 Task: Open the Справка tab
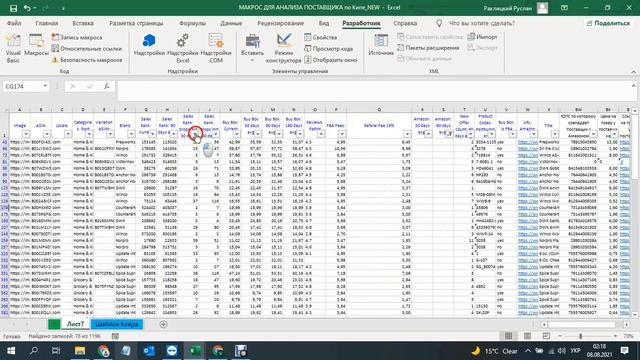(405, 23)
